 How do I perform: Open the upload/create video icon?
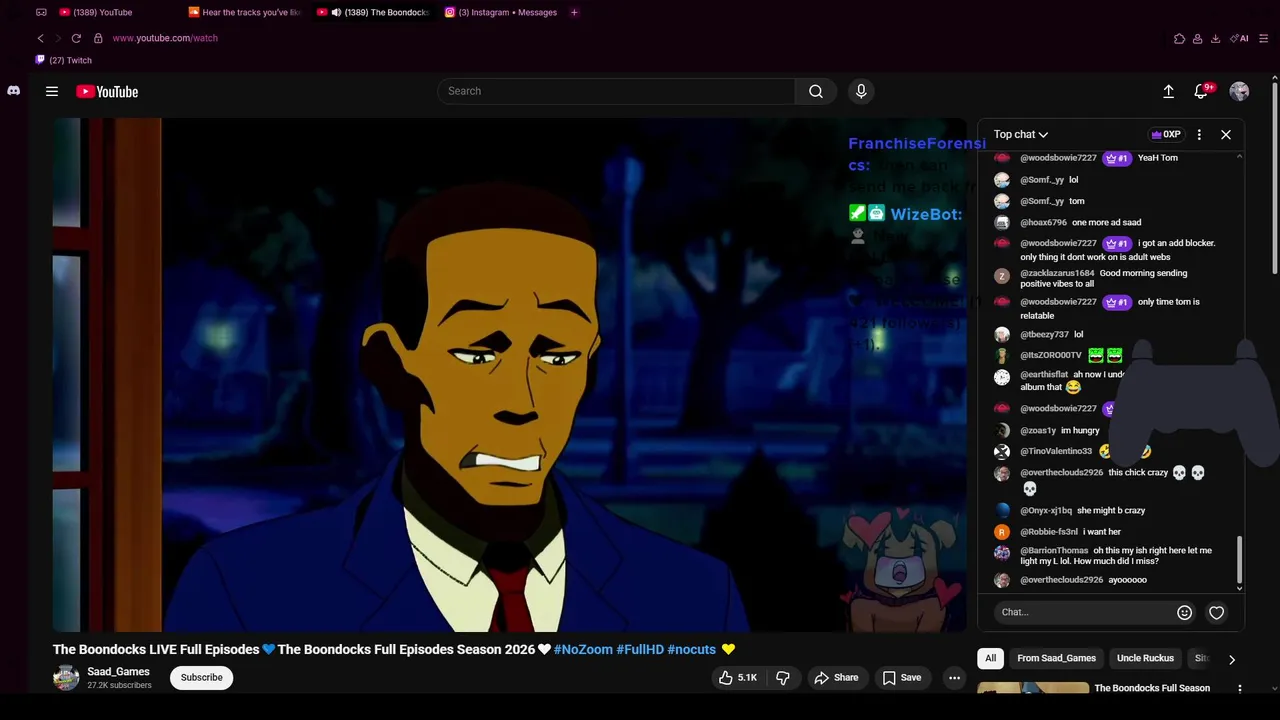pos(1168,91)
